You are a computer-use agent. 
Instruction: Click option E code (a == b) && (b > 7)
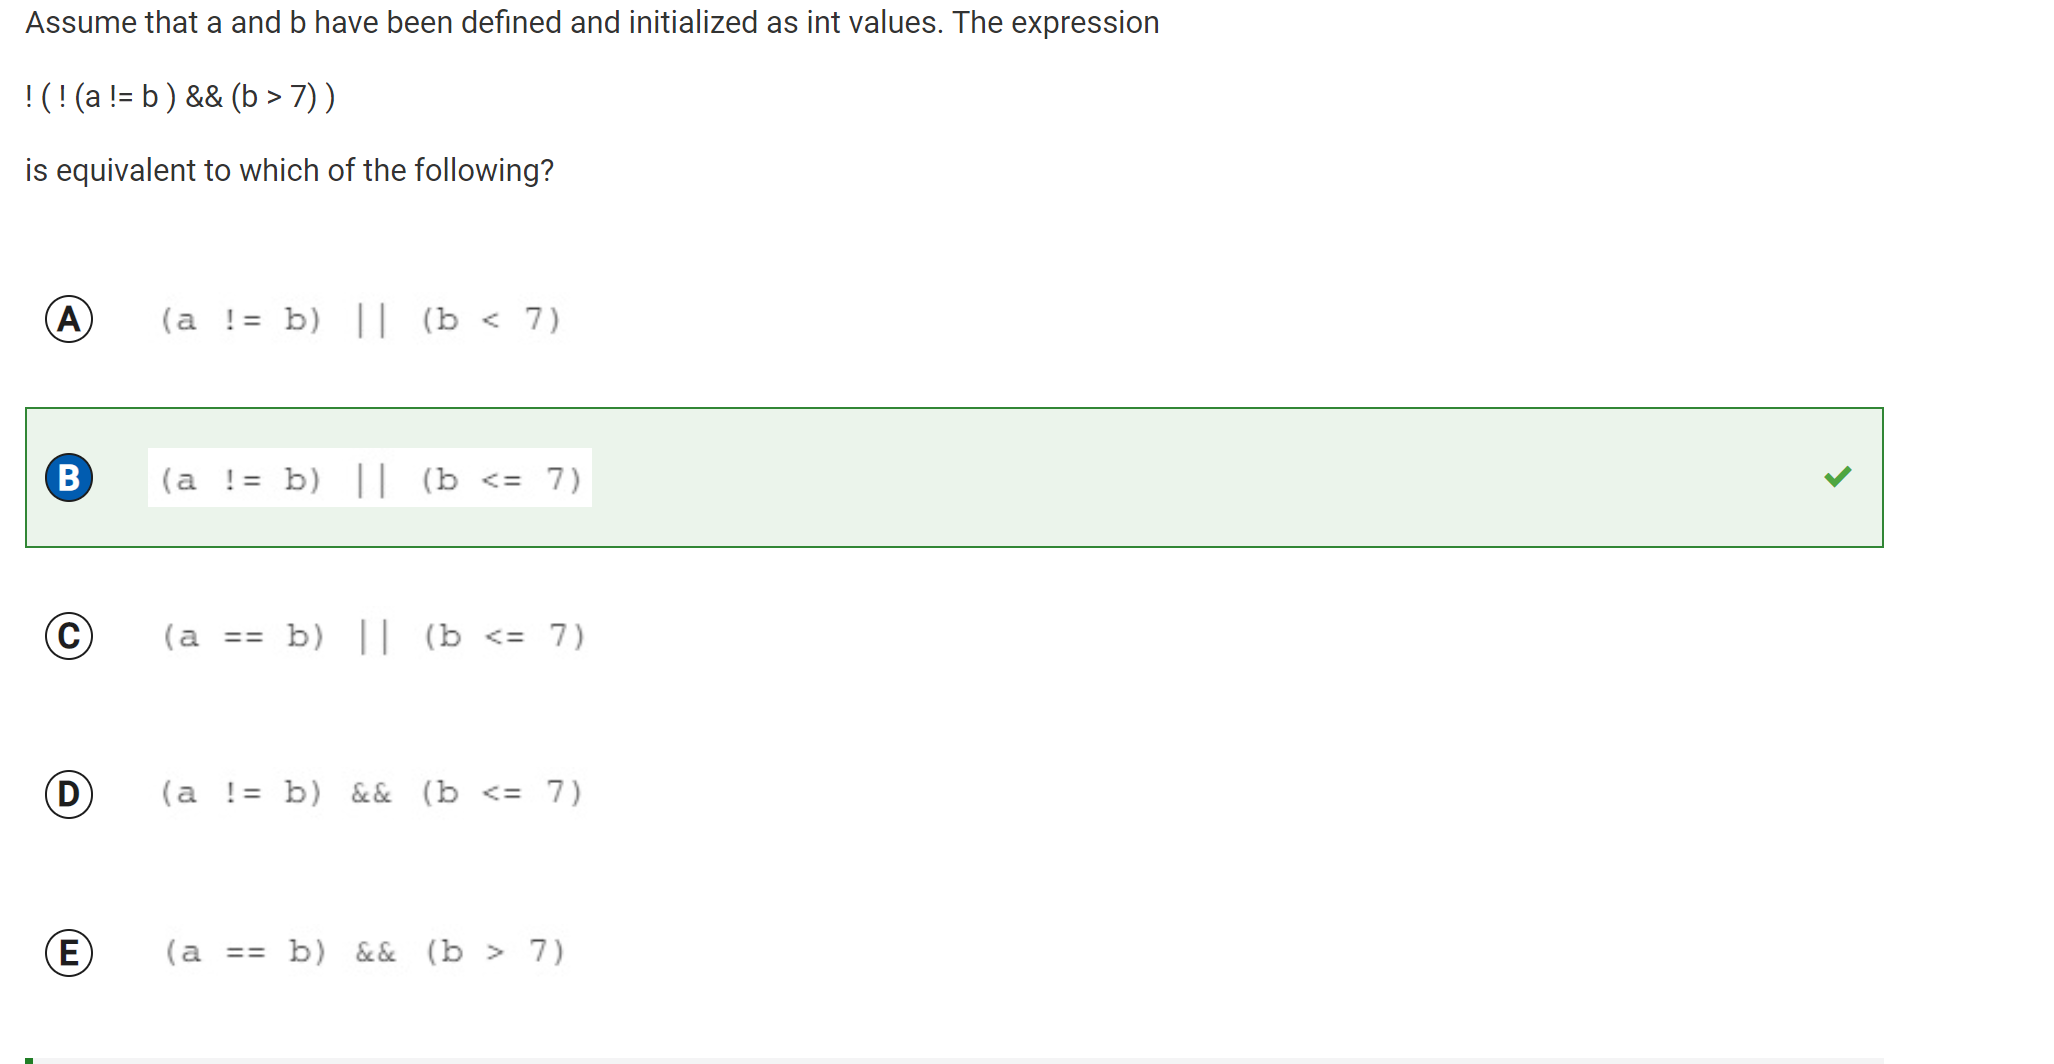click(x=365, y=951)
